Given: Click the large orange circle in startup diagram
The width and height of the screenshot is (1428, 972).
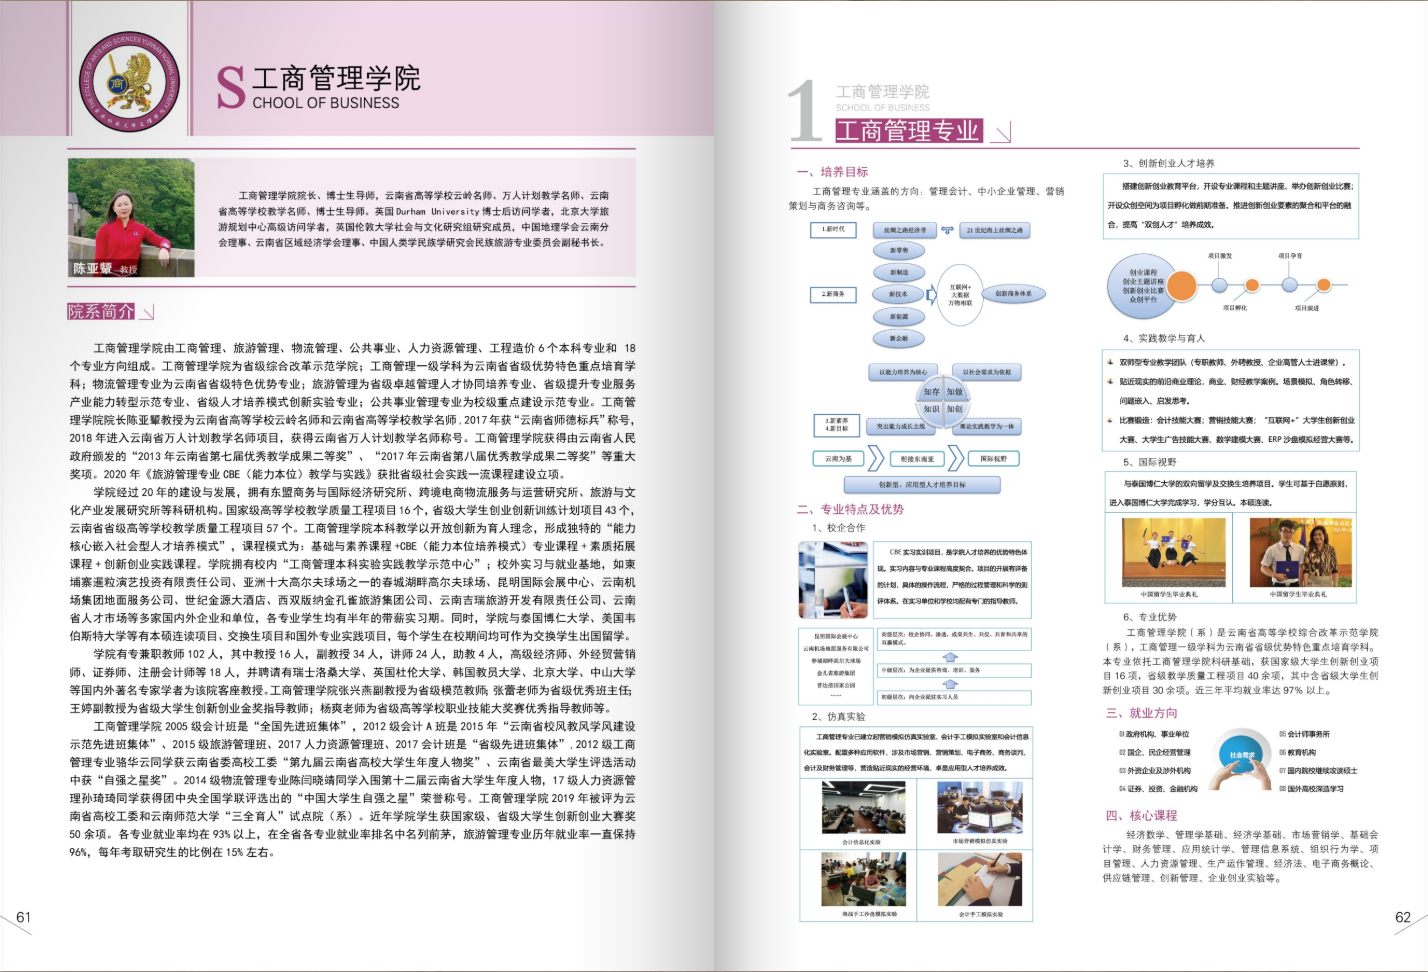Looking at the screenshot, I should click(1182, 286).
